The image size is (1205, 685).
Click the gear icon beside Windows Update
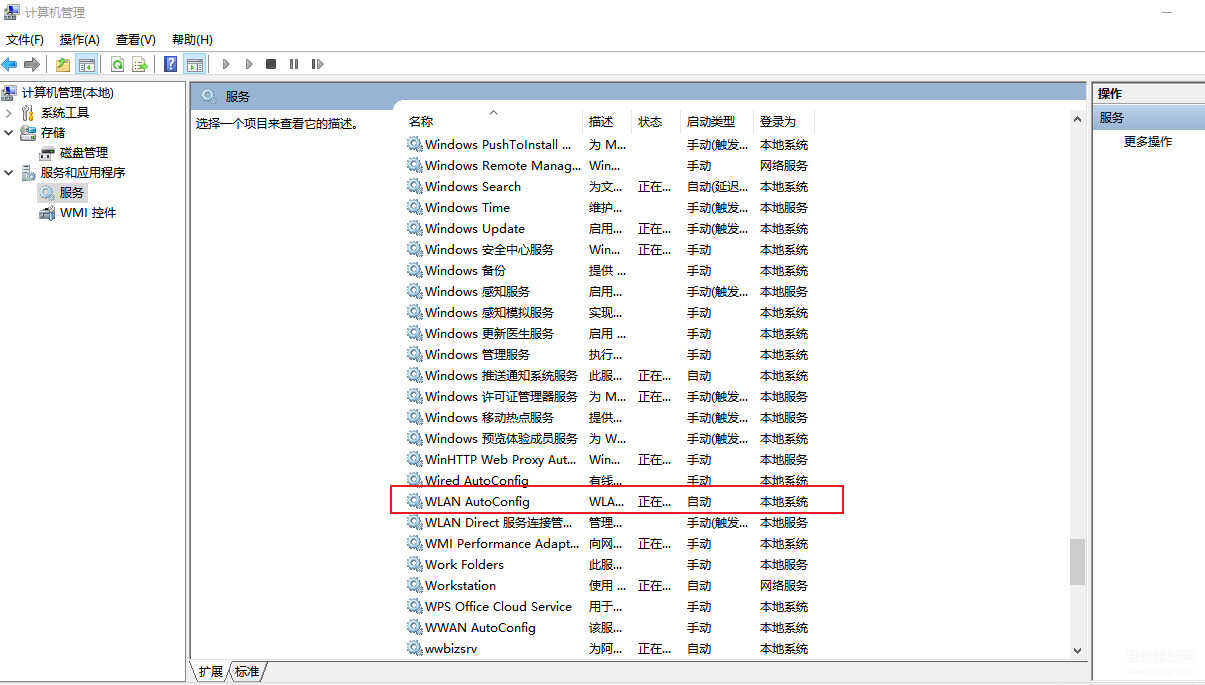(415, 228)
